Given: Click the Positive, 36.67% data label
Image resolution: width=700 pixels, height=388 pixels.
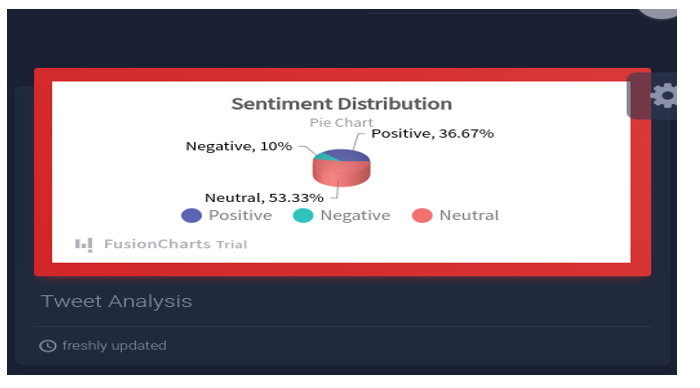Looking at the screenshot, I should (x=433, y=134).
